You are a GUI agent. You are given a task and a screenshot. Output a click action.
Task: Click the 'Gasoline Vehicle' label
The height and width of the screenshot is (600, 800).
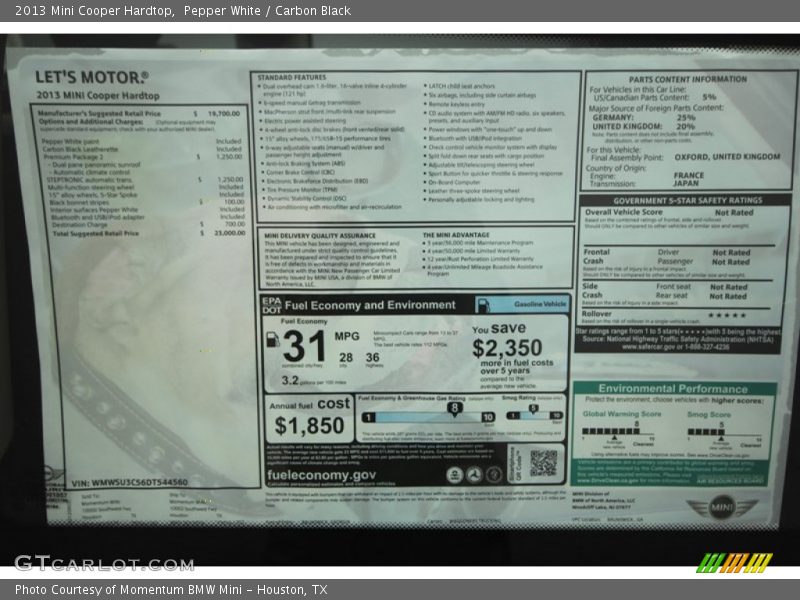540,304
